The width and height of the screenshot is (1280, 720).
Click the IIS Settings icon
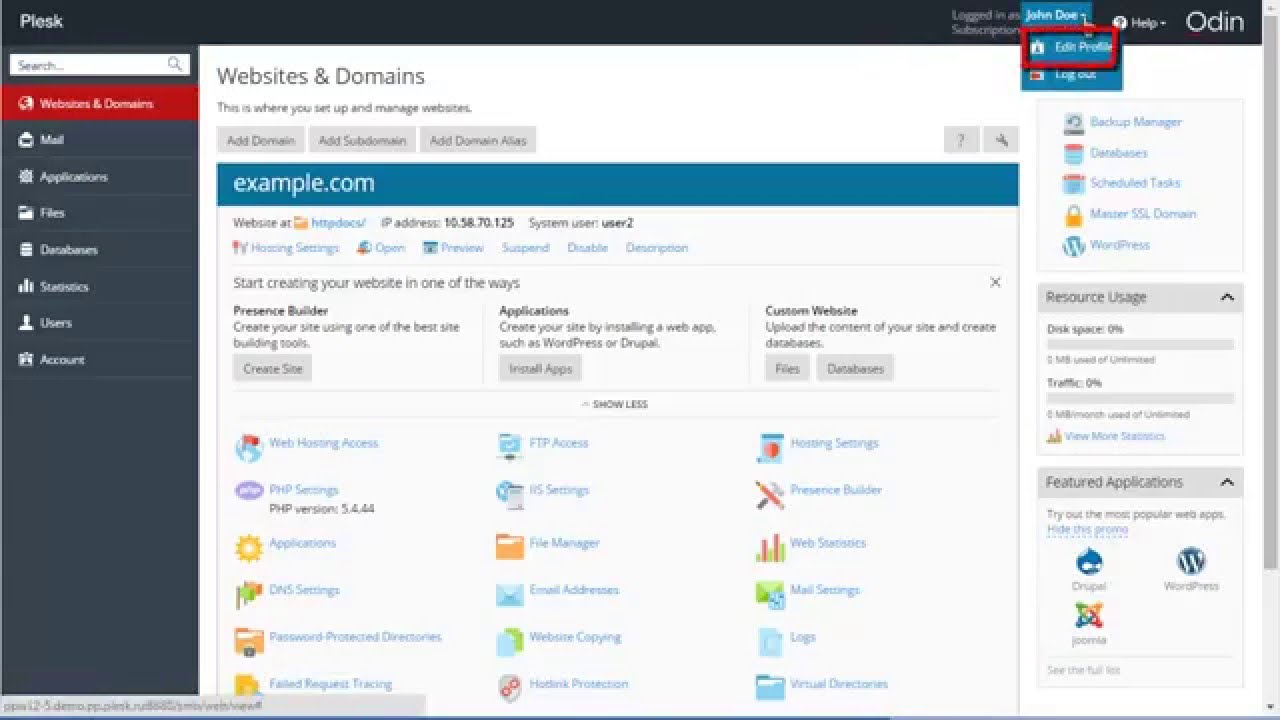coord(510,493)
